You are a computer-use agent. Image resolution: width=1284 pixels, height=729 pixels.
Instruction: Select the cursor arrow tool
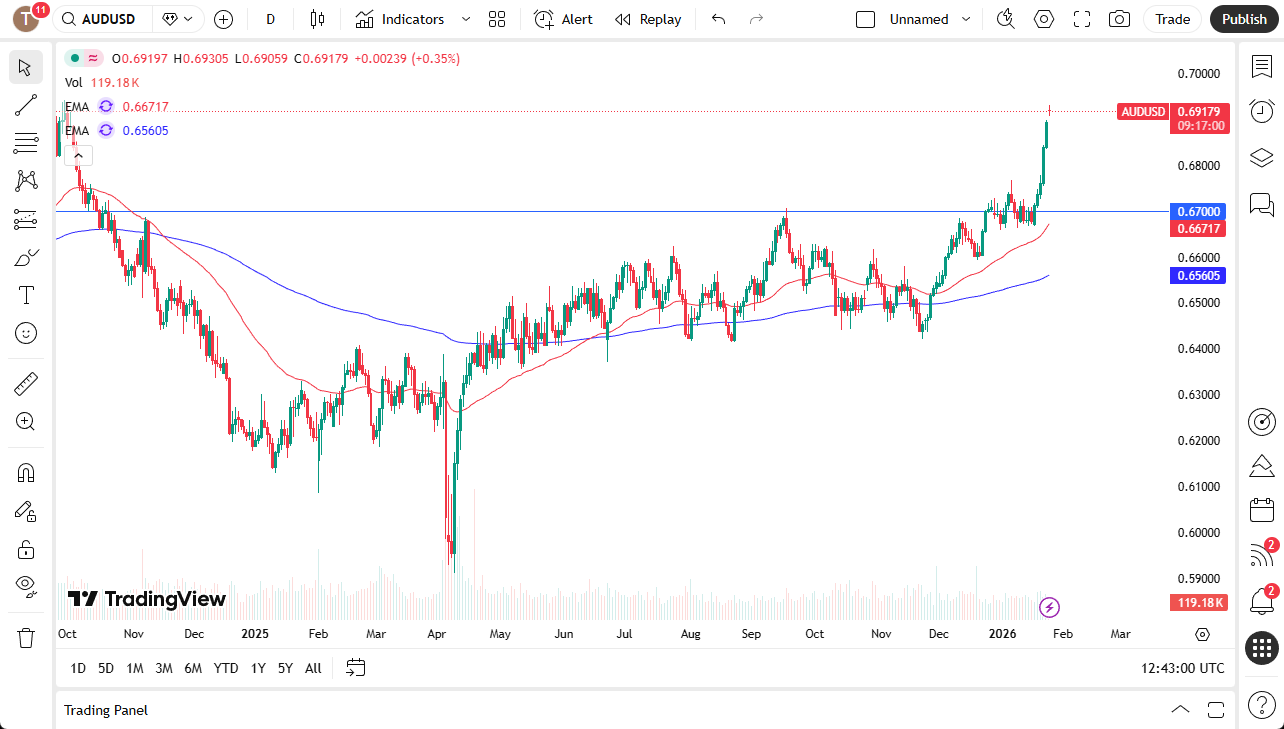click(x=25, y=67)
